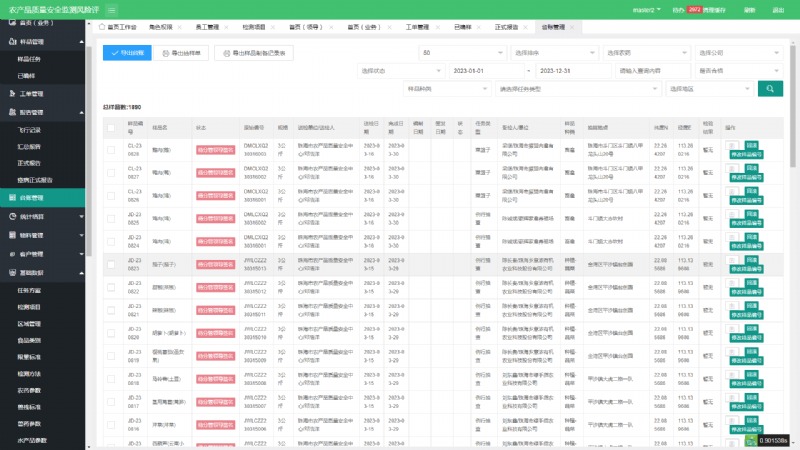Click green return button in row JD-23 0825

[x=752, y=214]
